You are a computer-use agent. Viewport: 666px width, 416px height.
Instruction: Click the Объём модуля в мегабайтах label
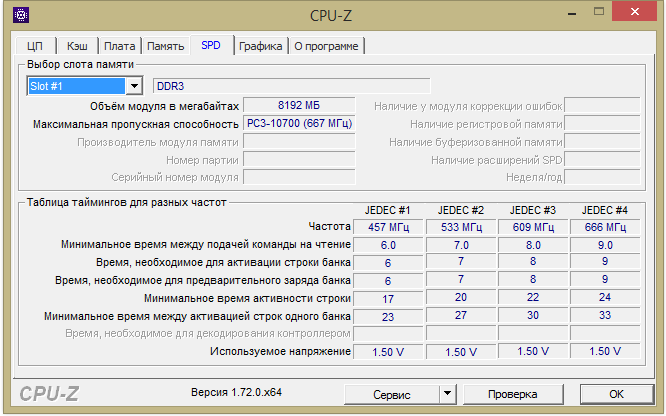[x=164, y=106]
